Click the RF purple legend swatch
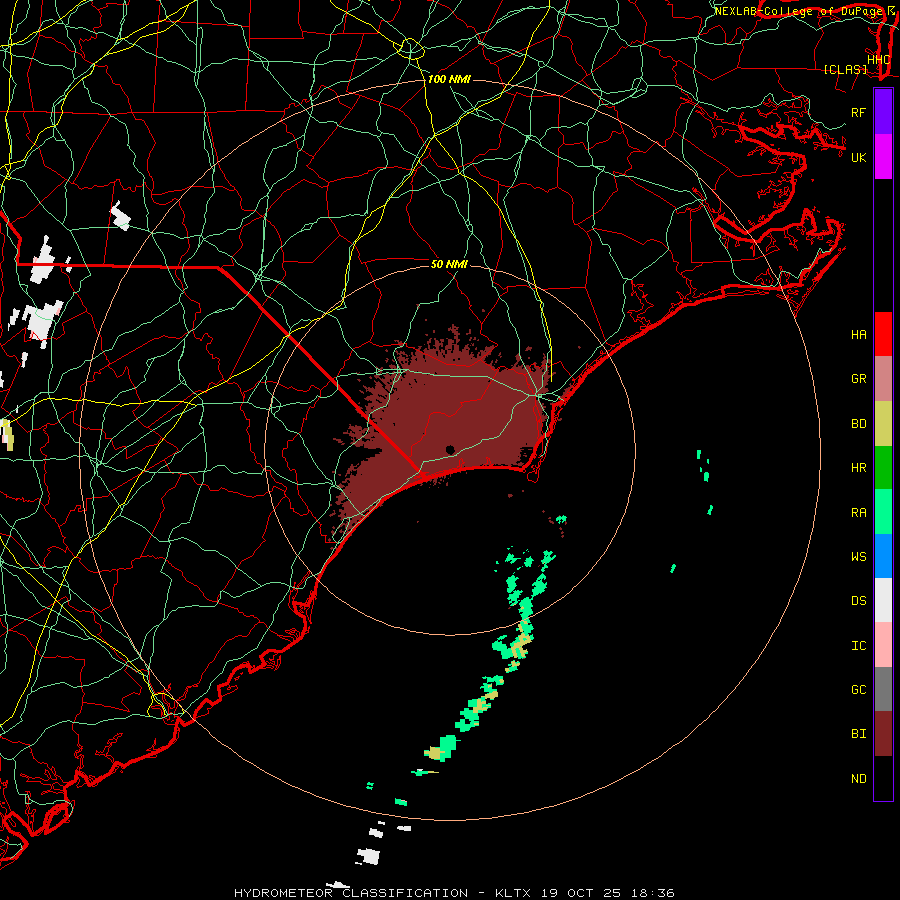 (883, 112)
